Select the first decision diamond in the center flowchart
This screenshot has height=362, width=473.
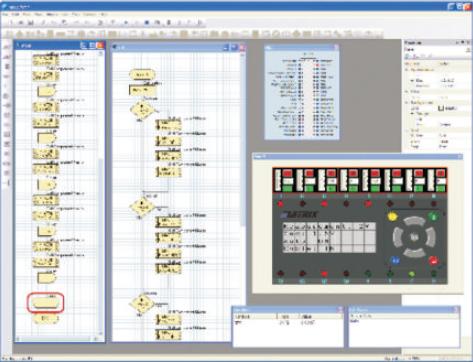coord(142,110)
